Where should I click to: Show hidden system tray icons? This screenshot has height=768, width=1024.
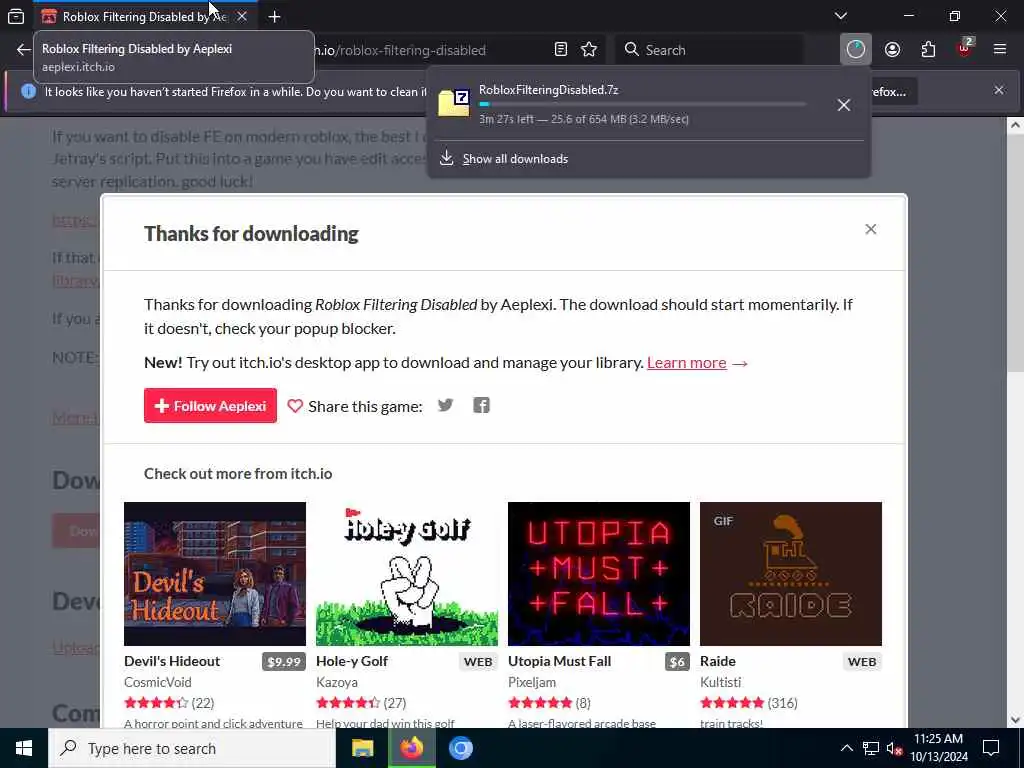846,748
